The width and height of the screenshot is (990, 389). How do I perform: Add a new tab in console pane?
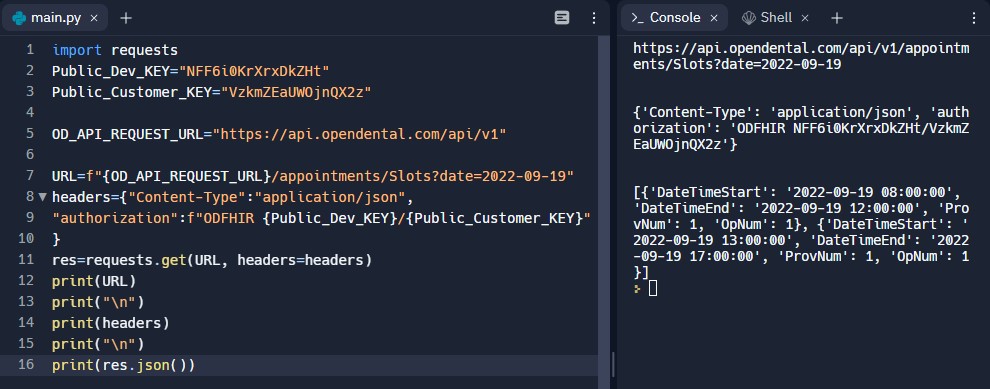[837, 18]
